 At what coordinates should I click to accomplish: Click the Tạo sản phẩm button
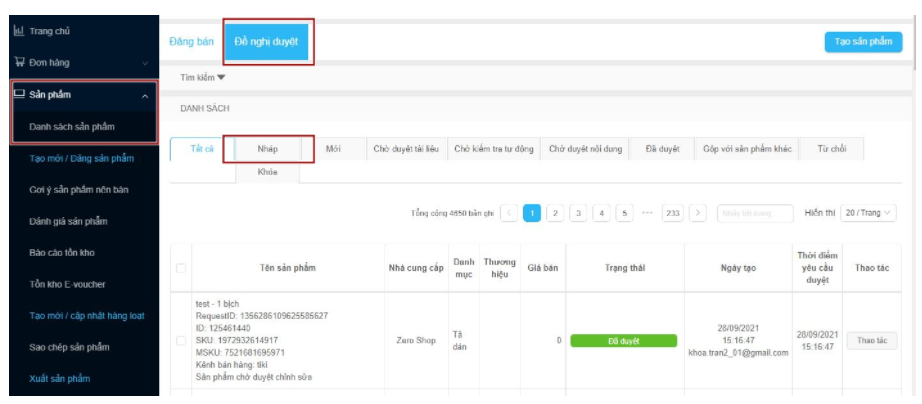[863, 42]
